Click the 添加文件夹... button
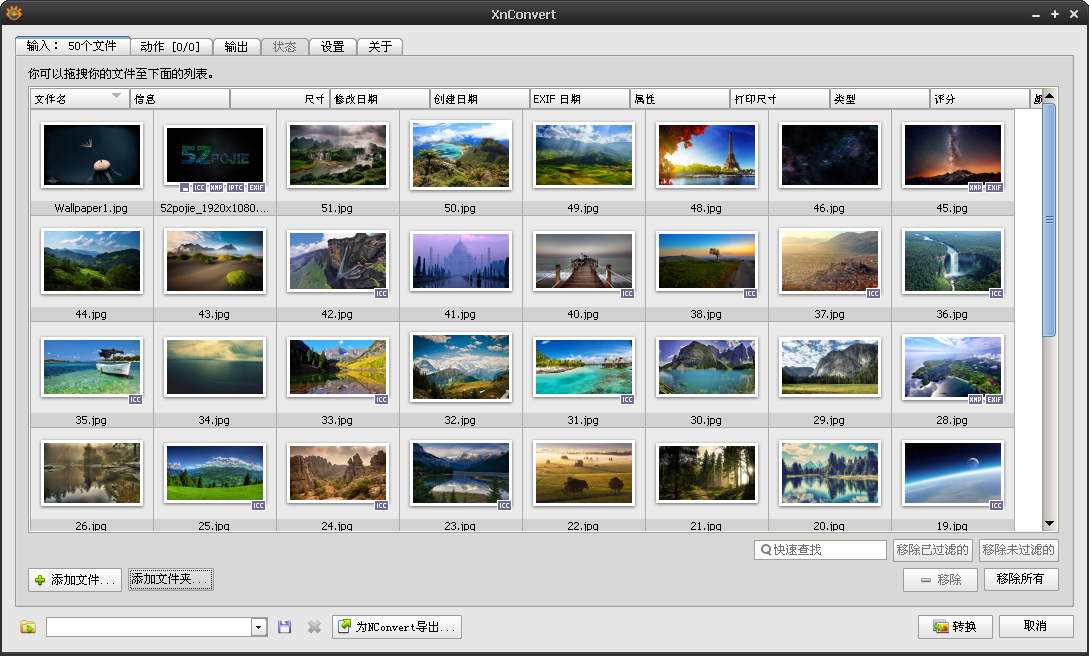This screenshot has width=1089, height=656. (171, 579)
